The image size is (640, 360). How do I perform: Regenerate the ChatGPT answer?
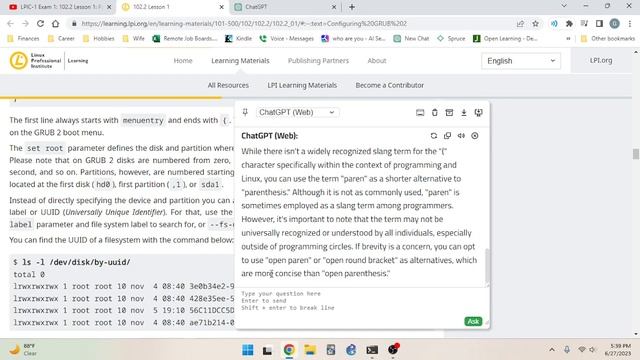pos(433,136)
